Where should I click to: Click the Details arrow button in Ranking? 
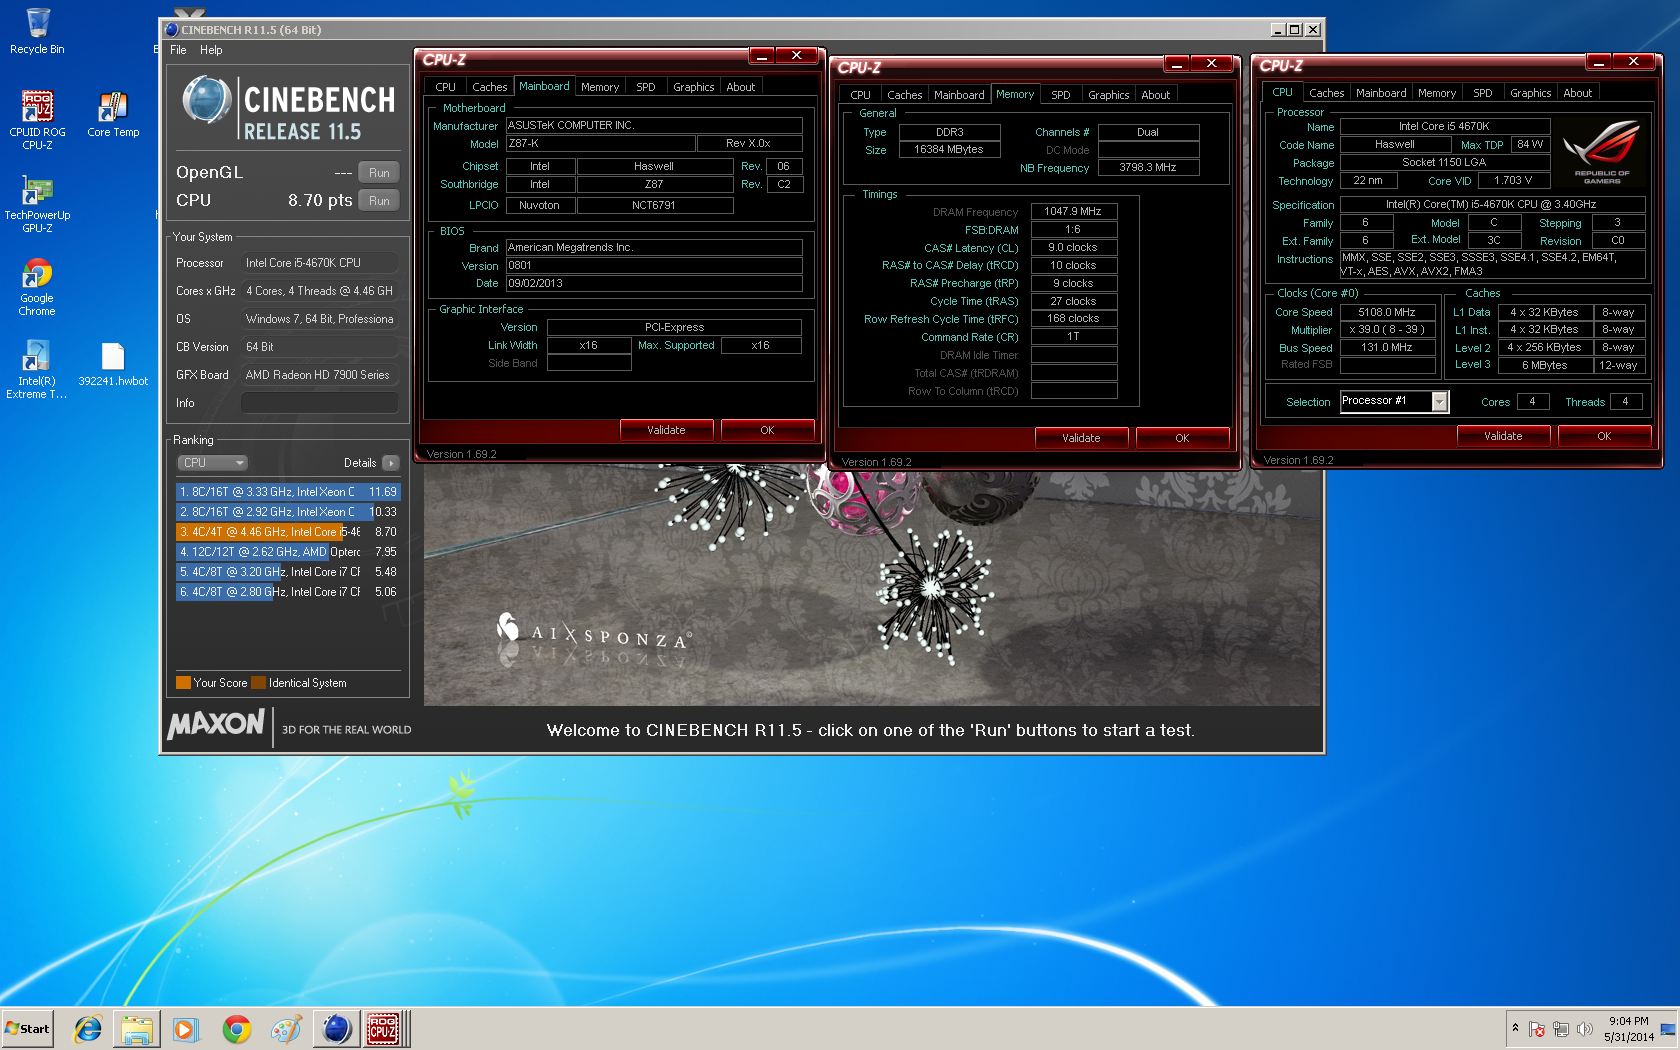391,463
